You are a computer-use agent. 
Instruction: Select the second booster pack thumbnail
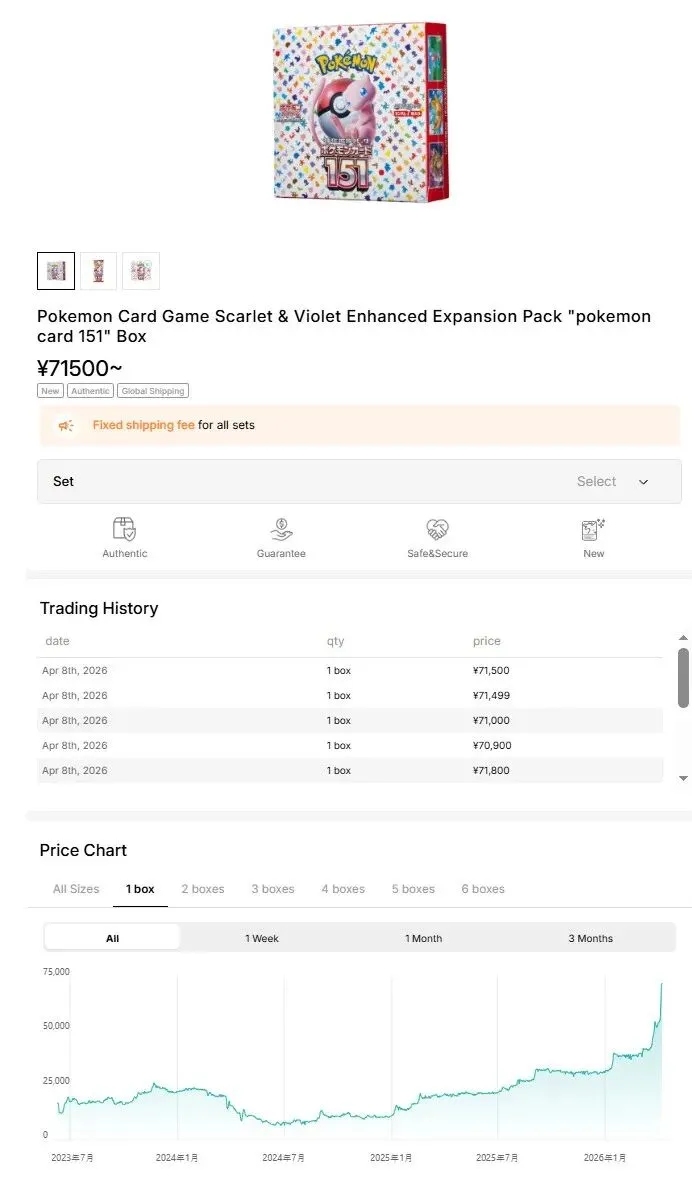point(98,271)
